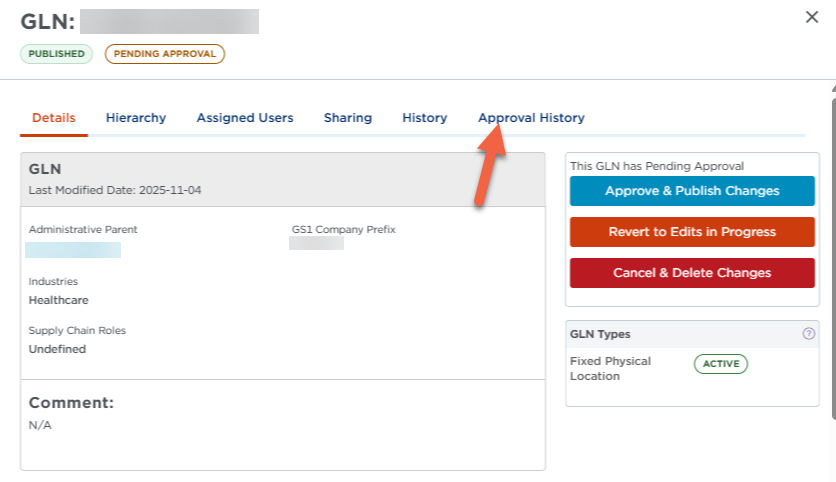Select the Details tab
This screenshot has height=482, width=836.
(x=54, y=118)
